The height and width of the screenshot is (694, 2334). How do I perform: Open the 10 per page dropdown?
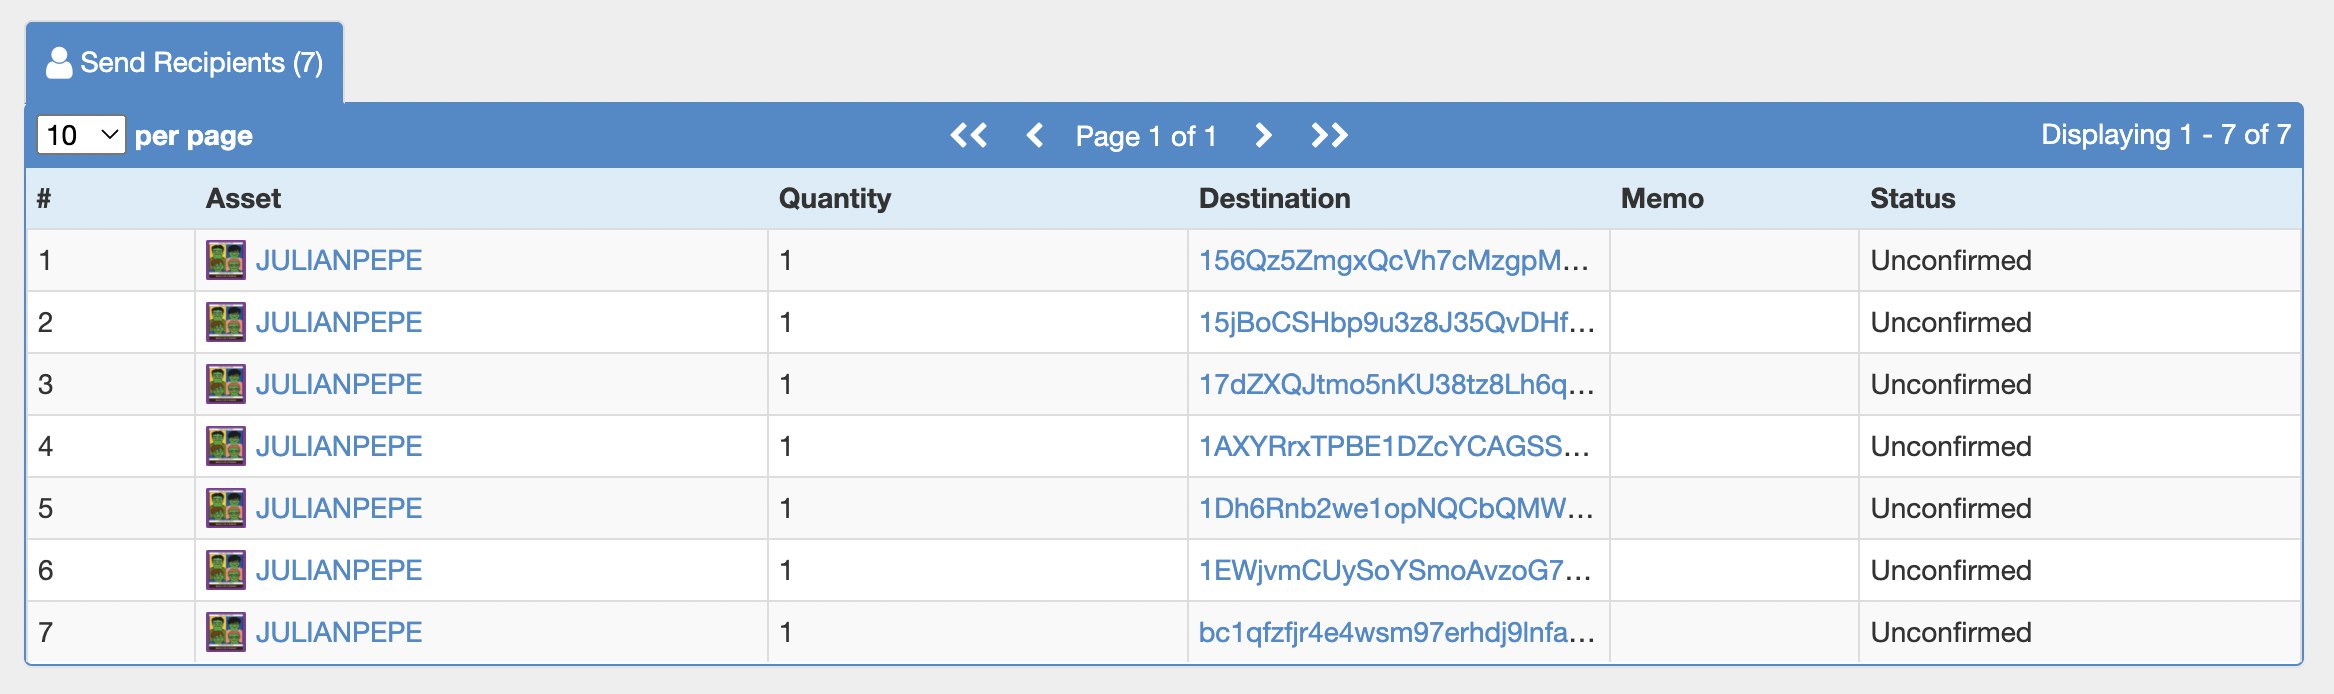pos(81,135)
